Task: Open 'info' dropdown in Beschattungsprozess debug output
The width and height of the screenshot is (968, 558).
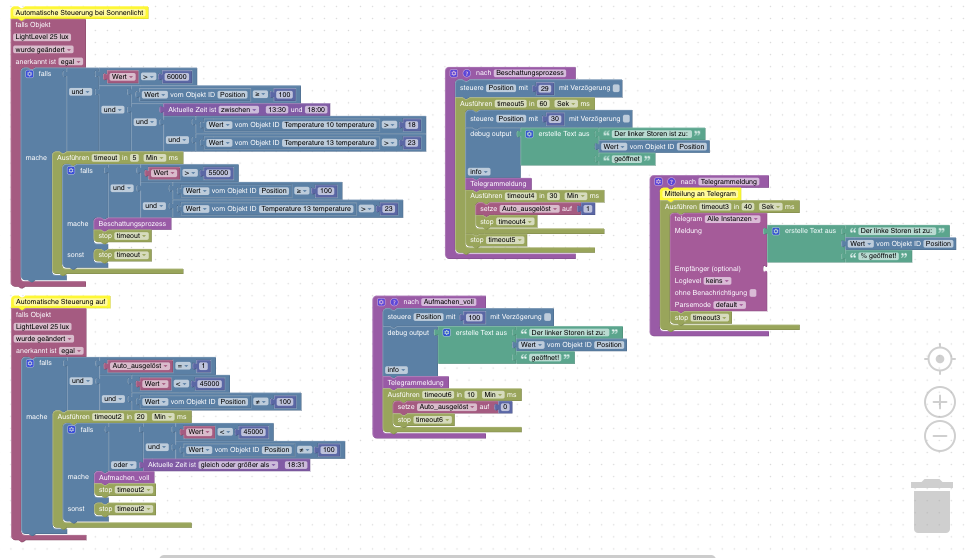Action: coord(478,172)
